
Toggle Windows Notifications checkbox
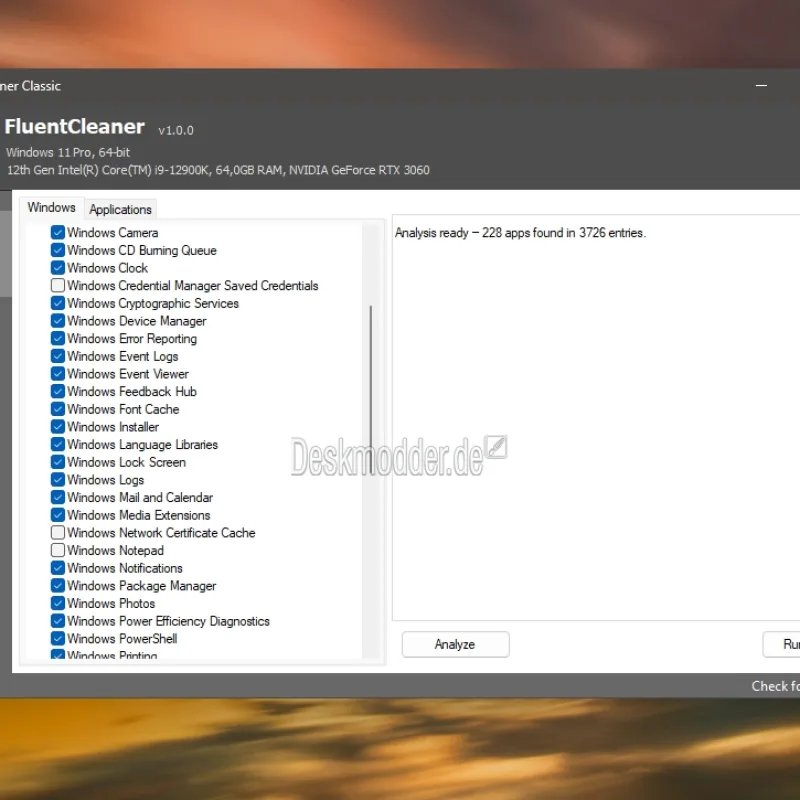58,568
